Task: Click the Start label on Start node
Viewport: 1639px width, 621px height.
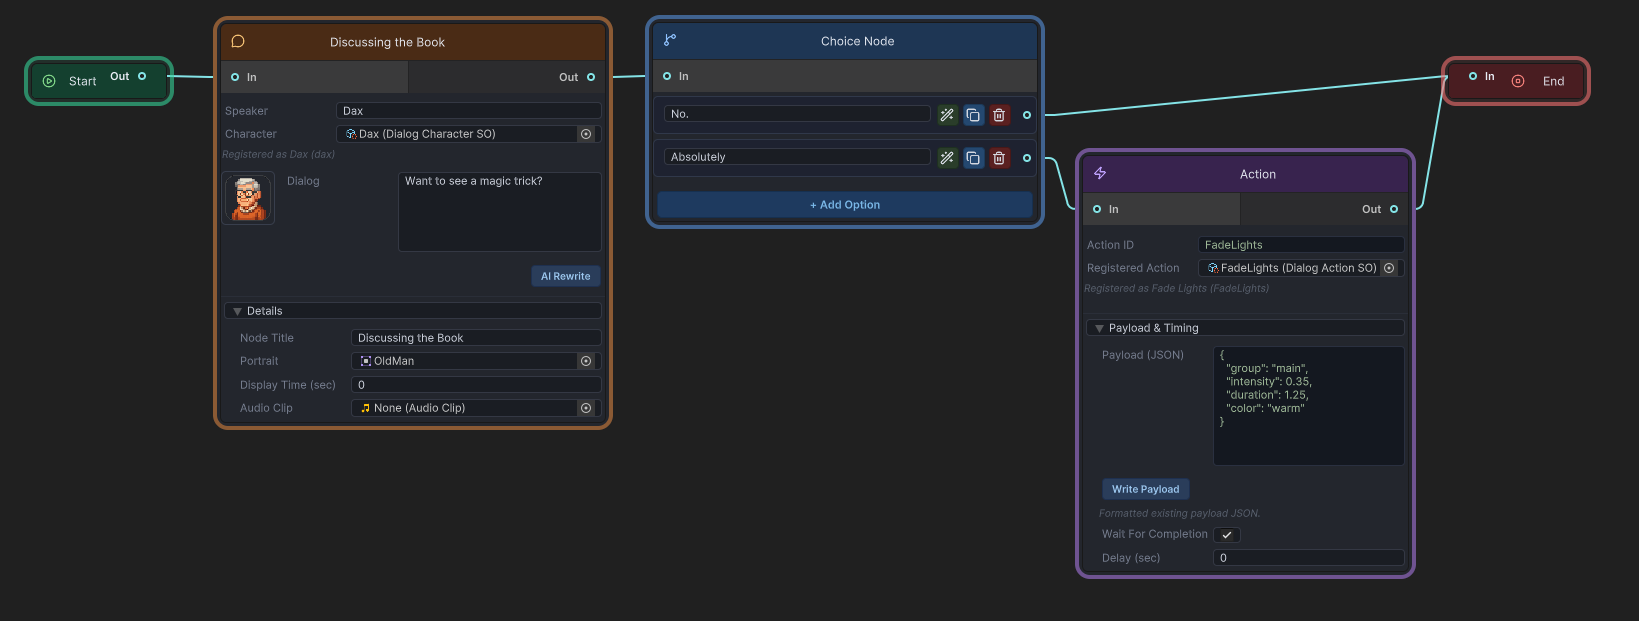Action: 82,82
